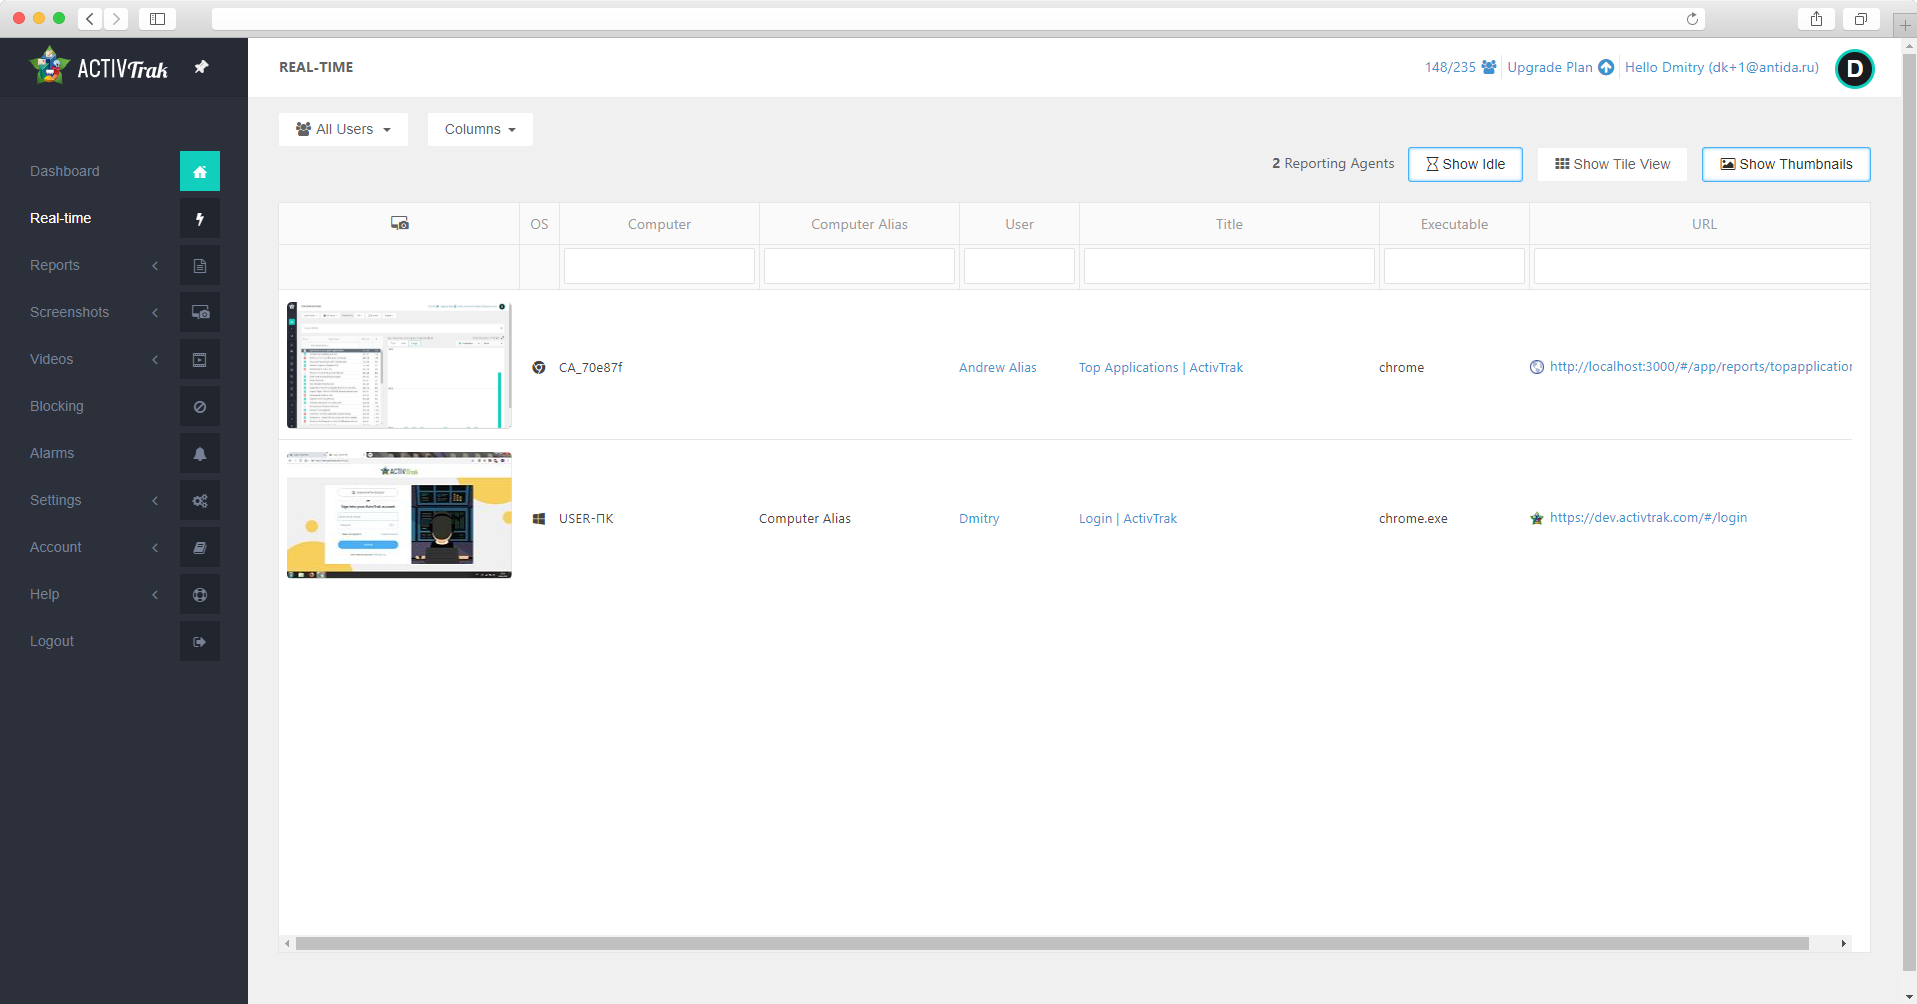The height and width of the screenshot is (1004, 1917).
Task: Click the pin sidebar icon
Action: (x=201, y=67)
